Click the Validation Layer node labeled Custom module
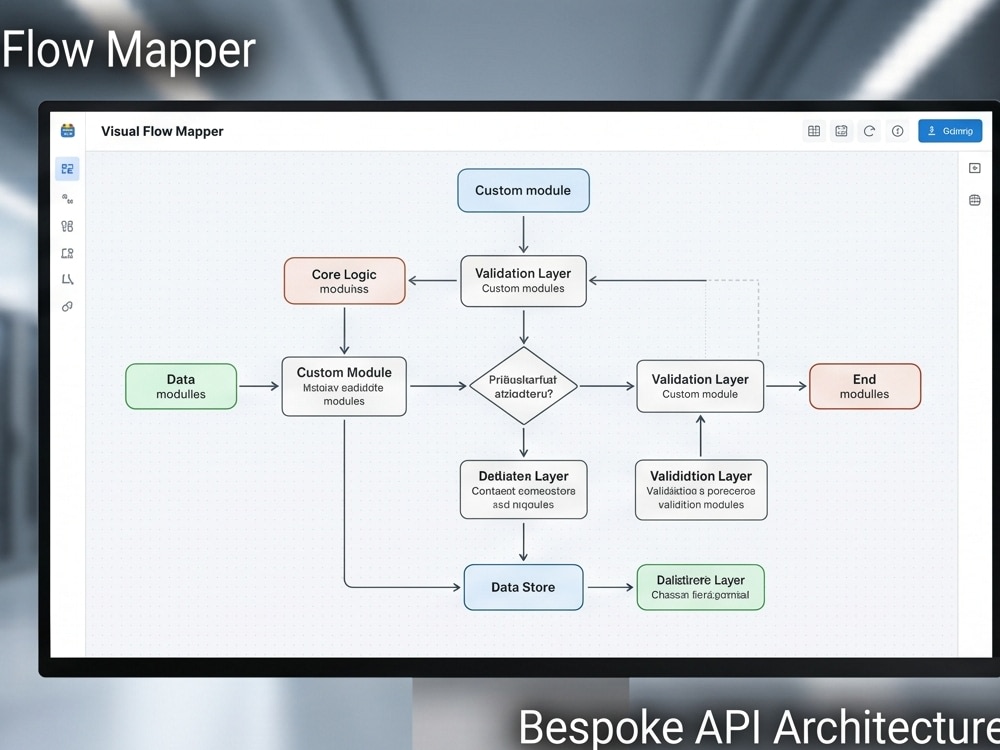The width and height of the screenshot is (1000, 750). pos(700,386)
